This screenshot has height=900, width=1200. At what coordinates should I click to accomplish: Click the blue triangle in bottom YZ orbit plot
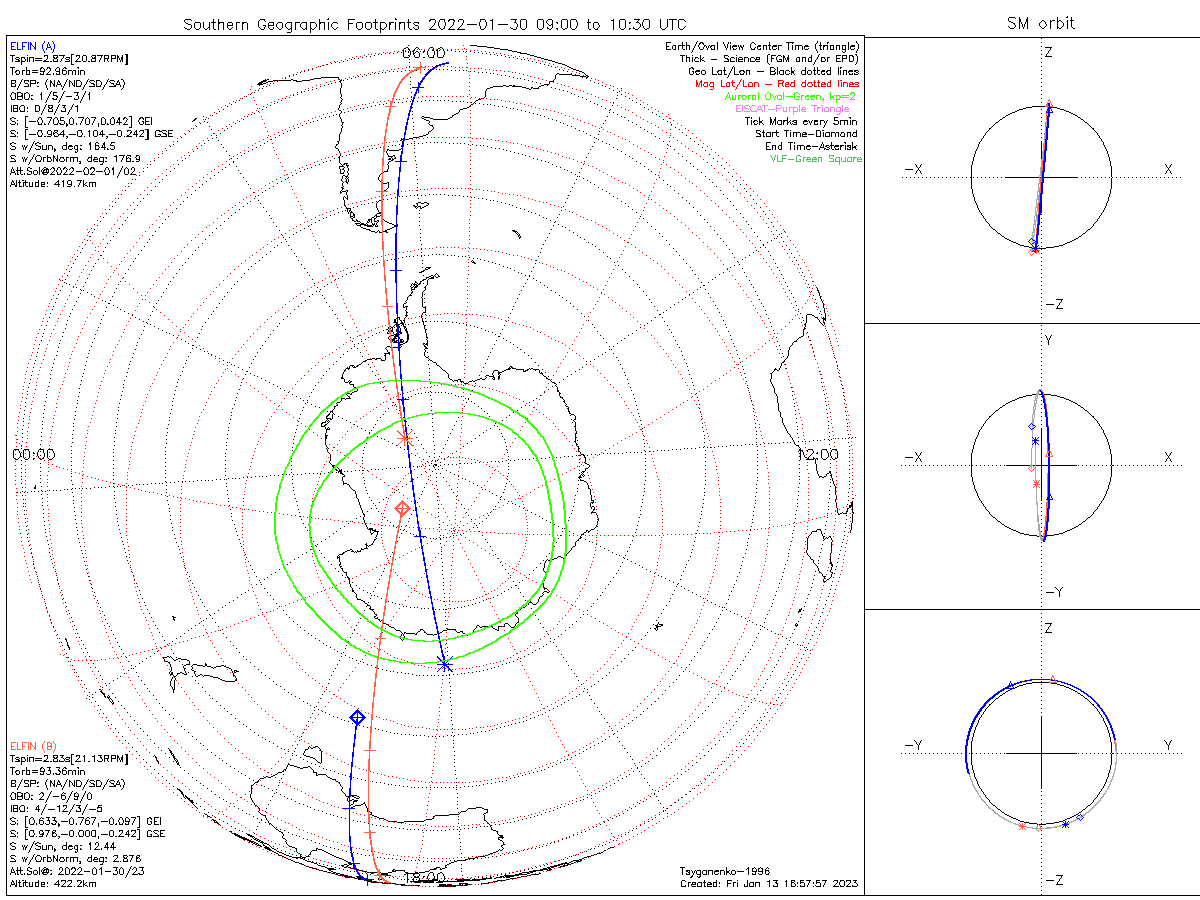point(1011,685)
